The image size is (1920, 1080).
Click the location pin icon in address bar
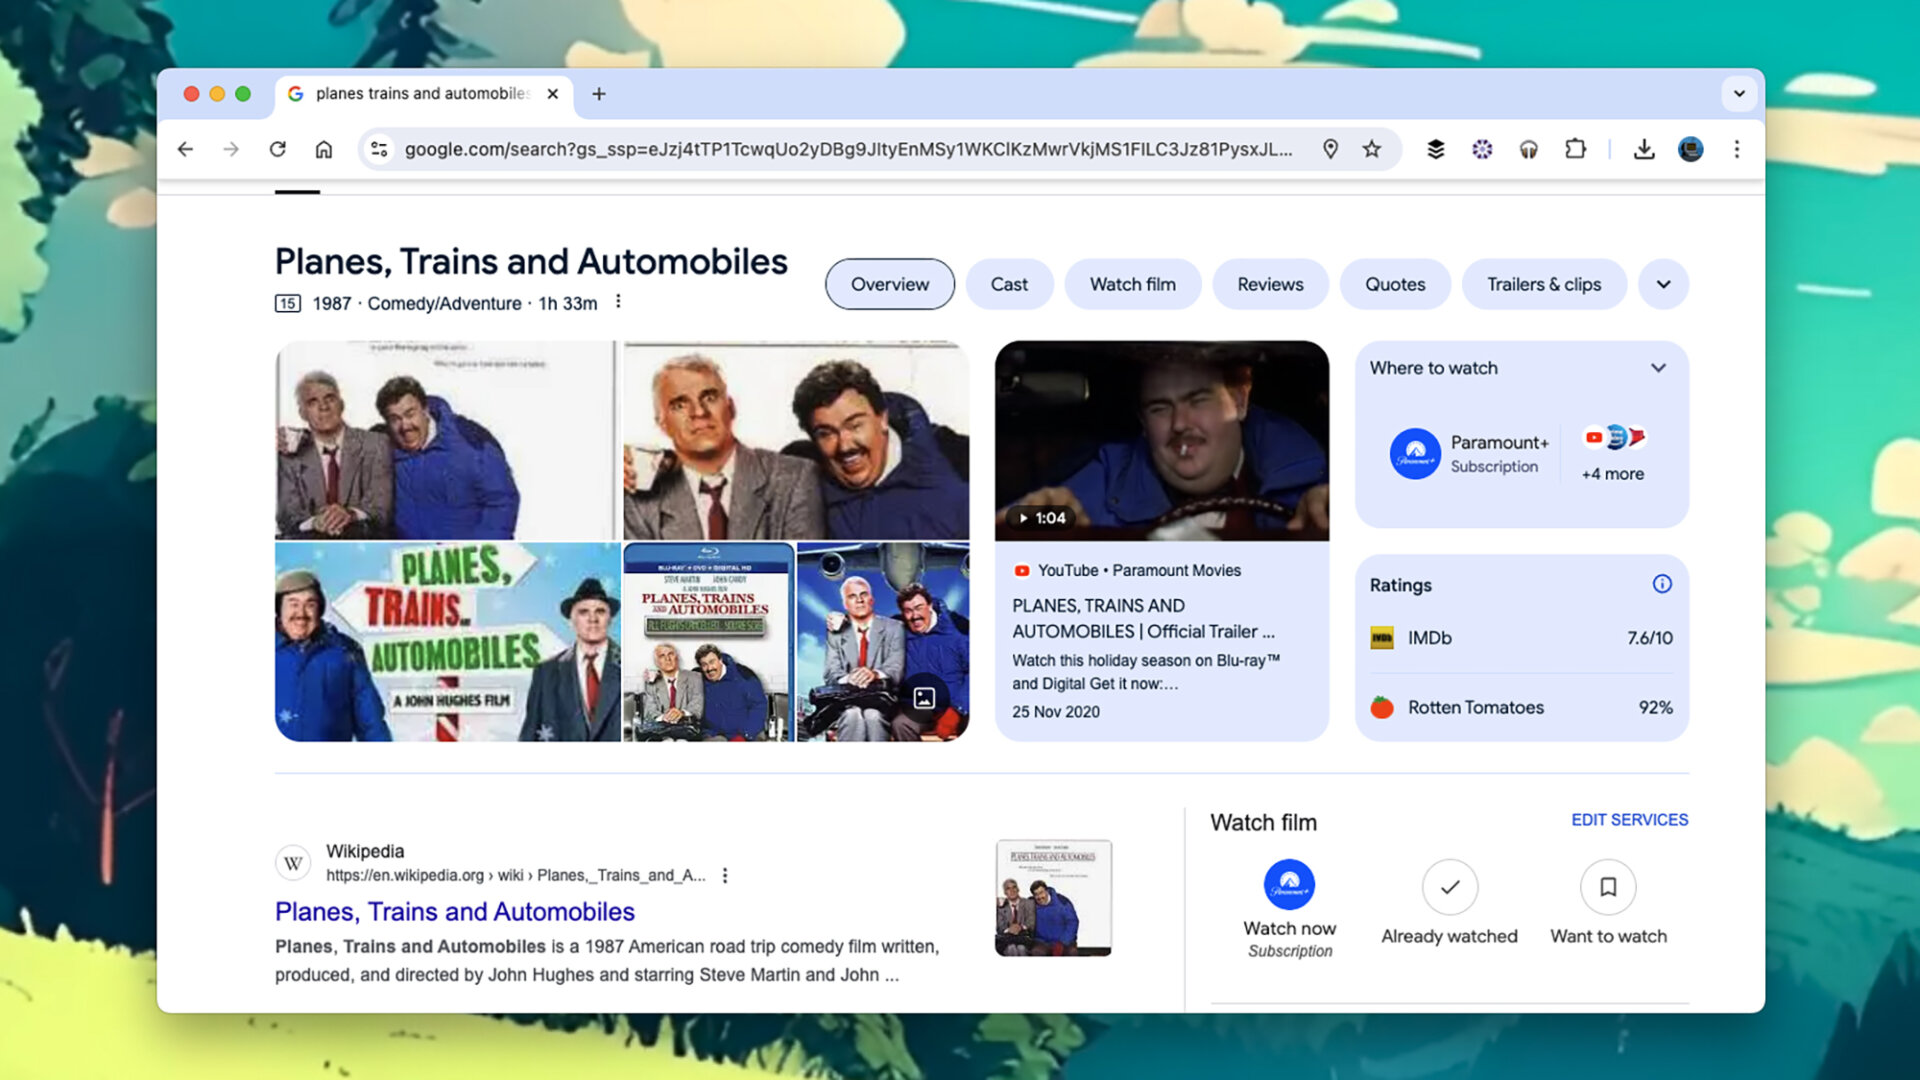pyautogui.click(x=1330, y=149)
